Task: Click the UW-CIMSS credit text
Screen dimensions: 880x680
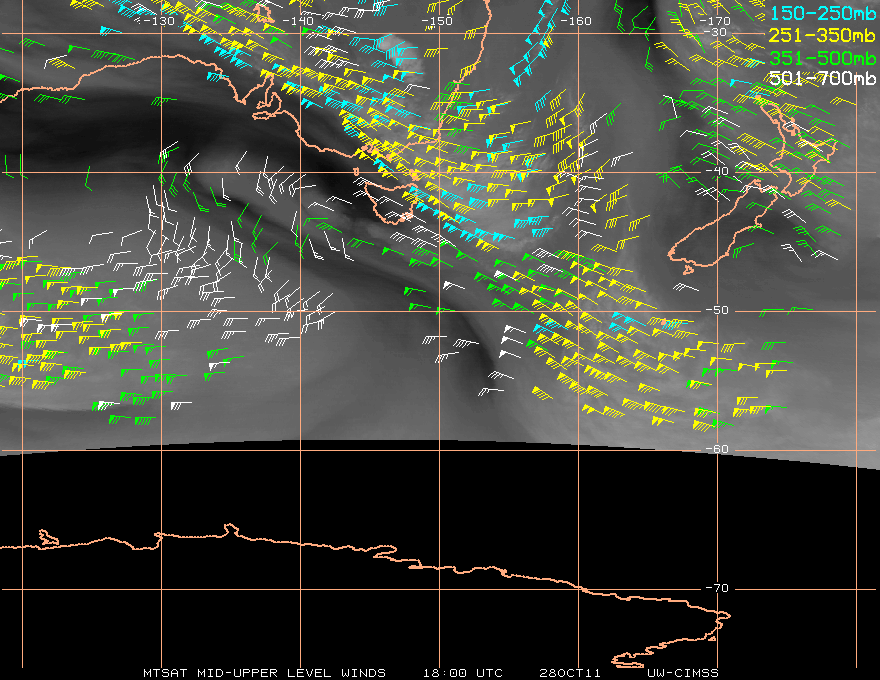Action: coord(682,673)
